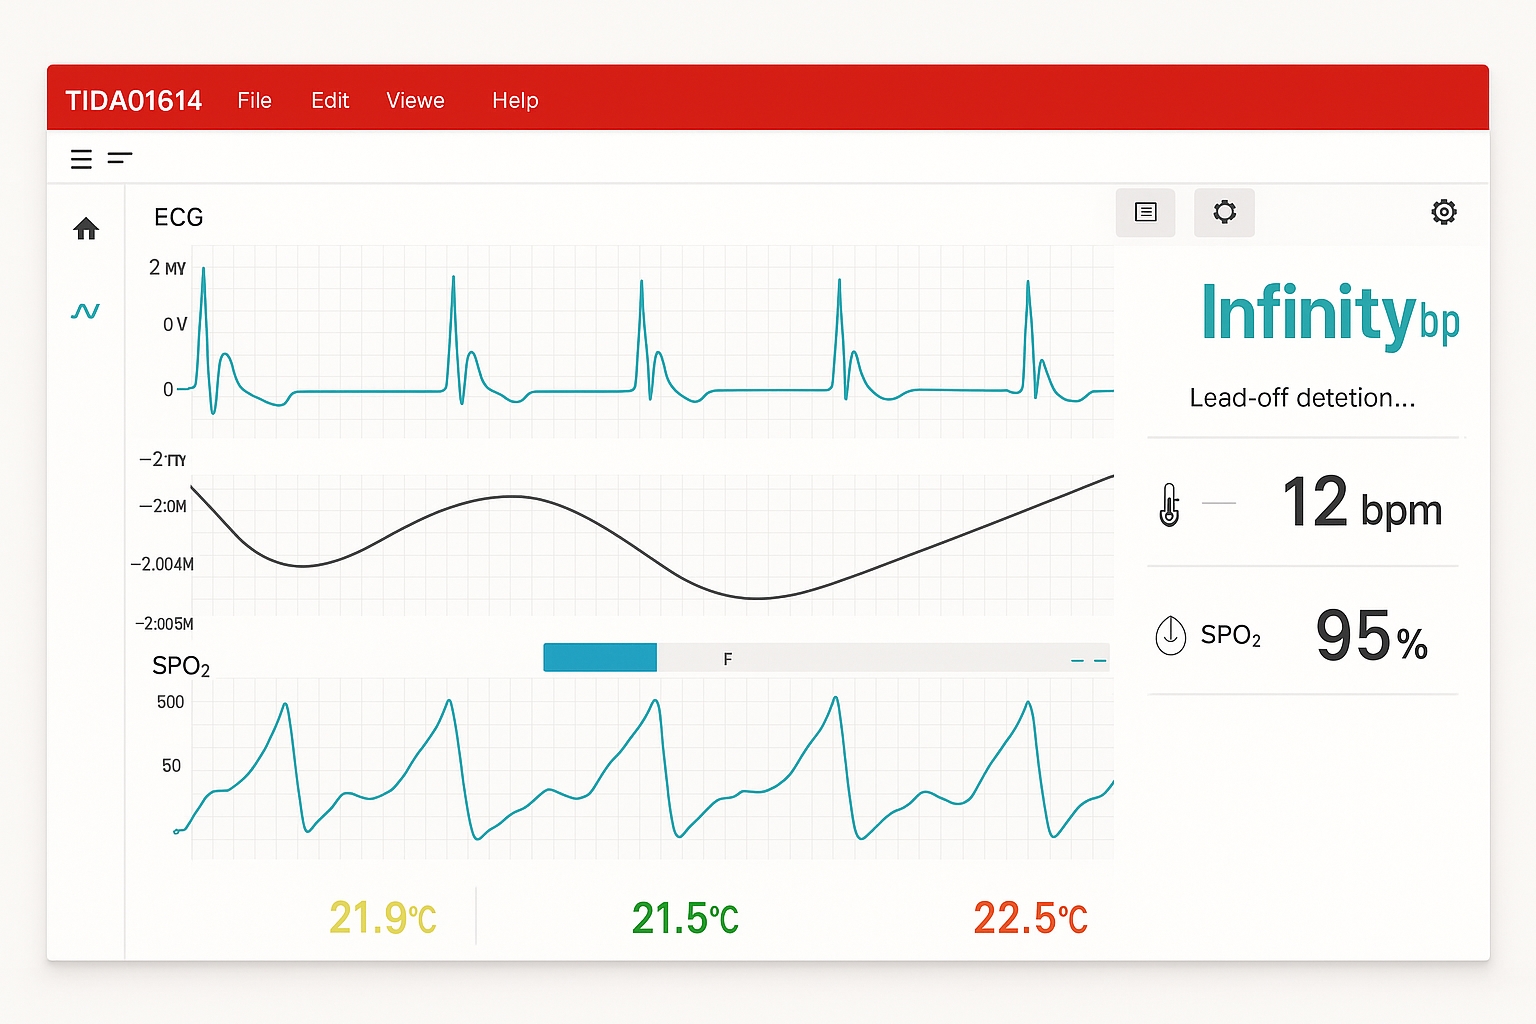Click the settings gear in the top right corner
1536x1024 pixels.
click(x=1443, y=212)
